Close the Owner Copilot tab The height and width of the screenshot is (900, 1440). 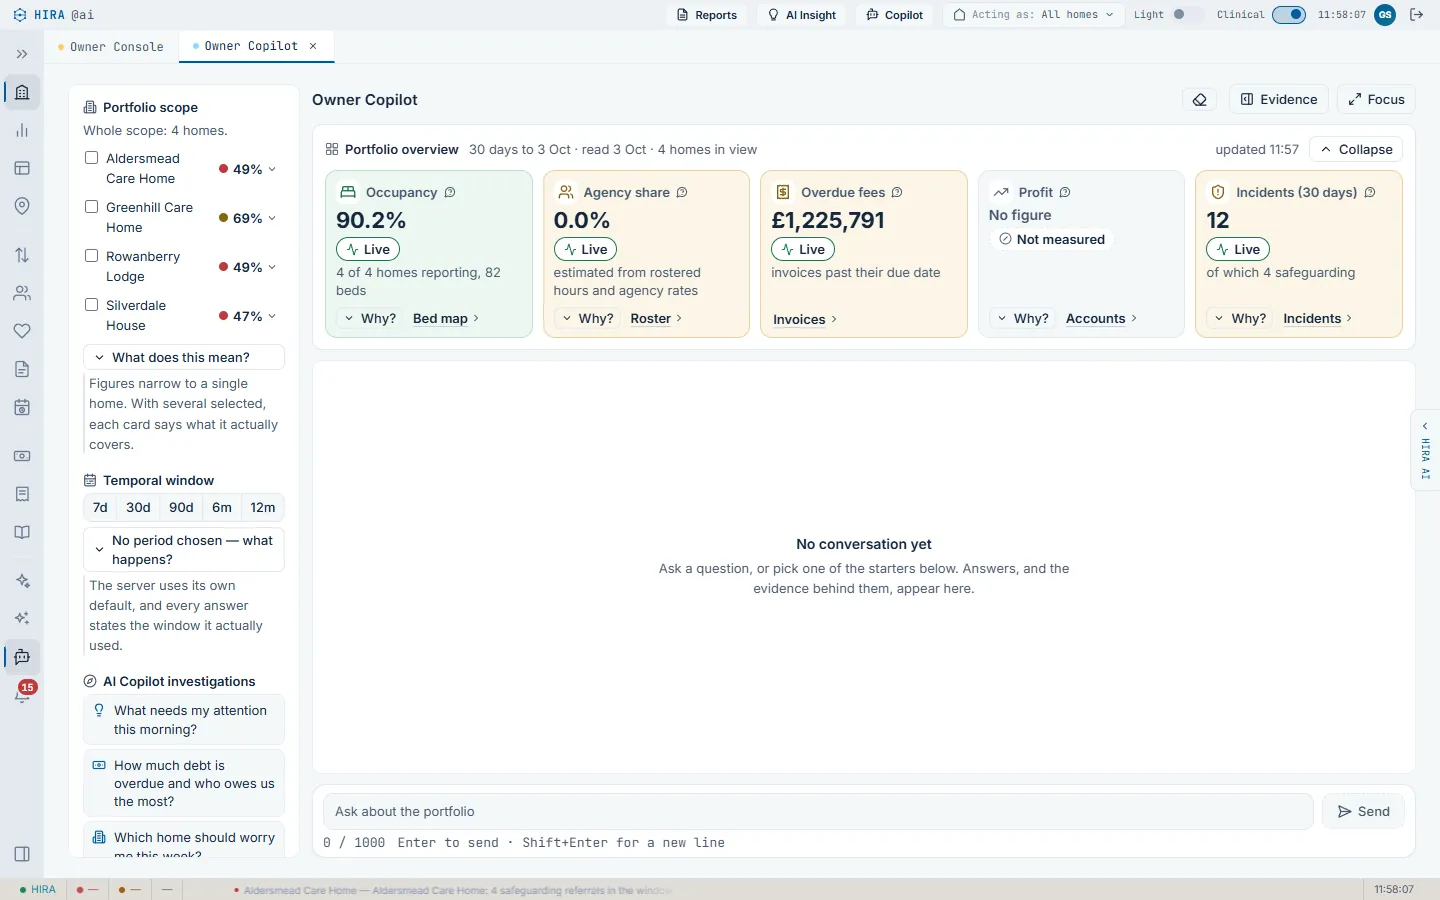tap(313, 46)
